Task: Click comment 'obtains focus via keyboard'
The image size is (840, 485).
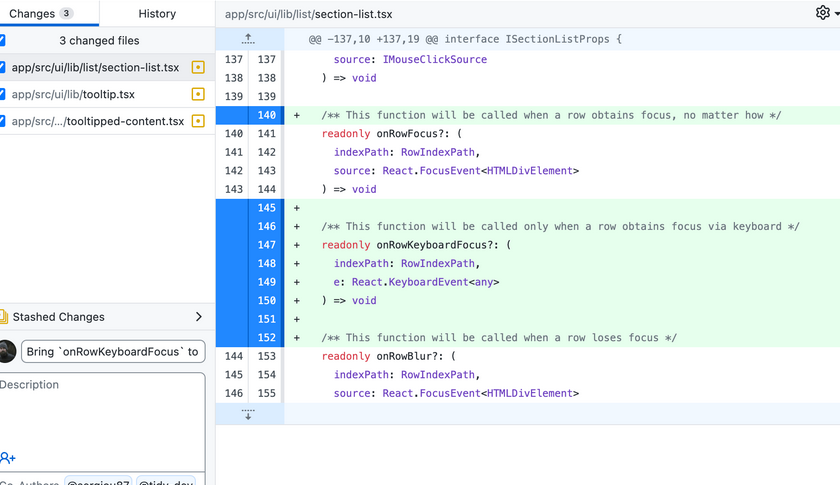Action: (x=560, y=226)
